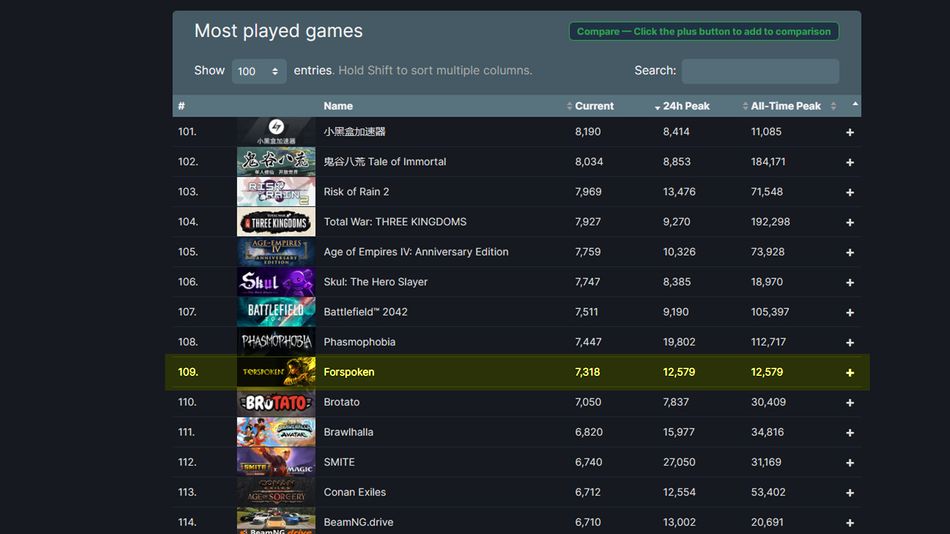Add Brotato to comparison
The height and width of the screenshot is (534, 950).
(x=849, y=402)
